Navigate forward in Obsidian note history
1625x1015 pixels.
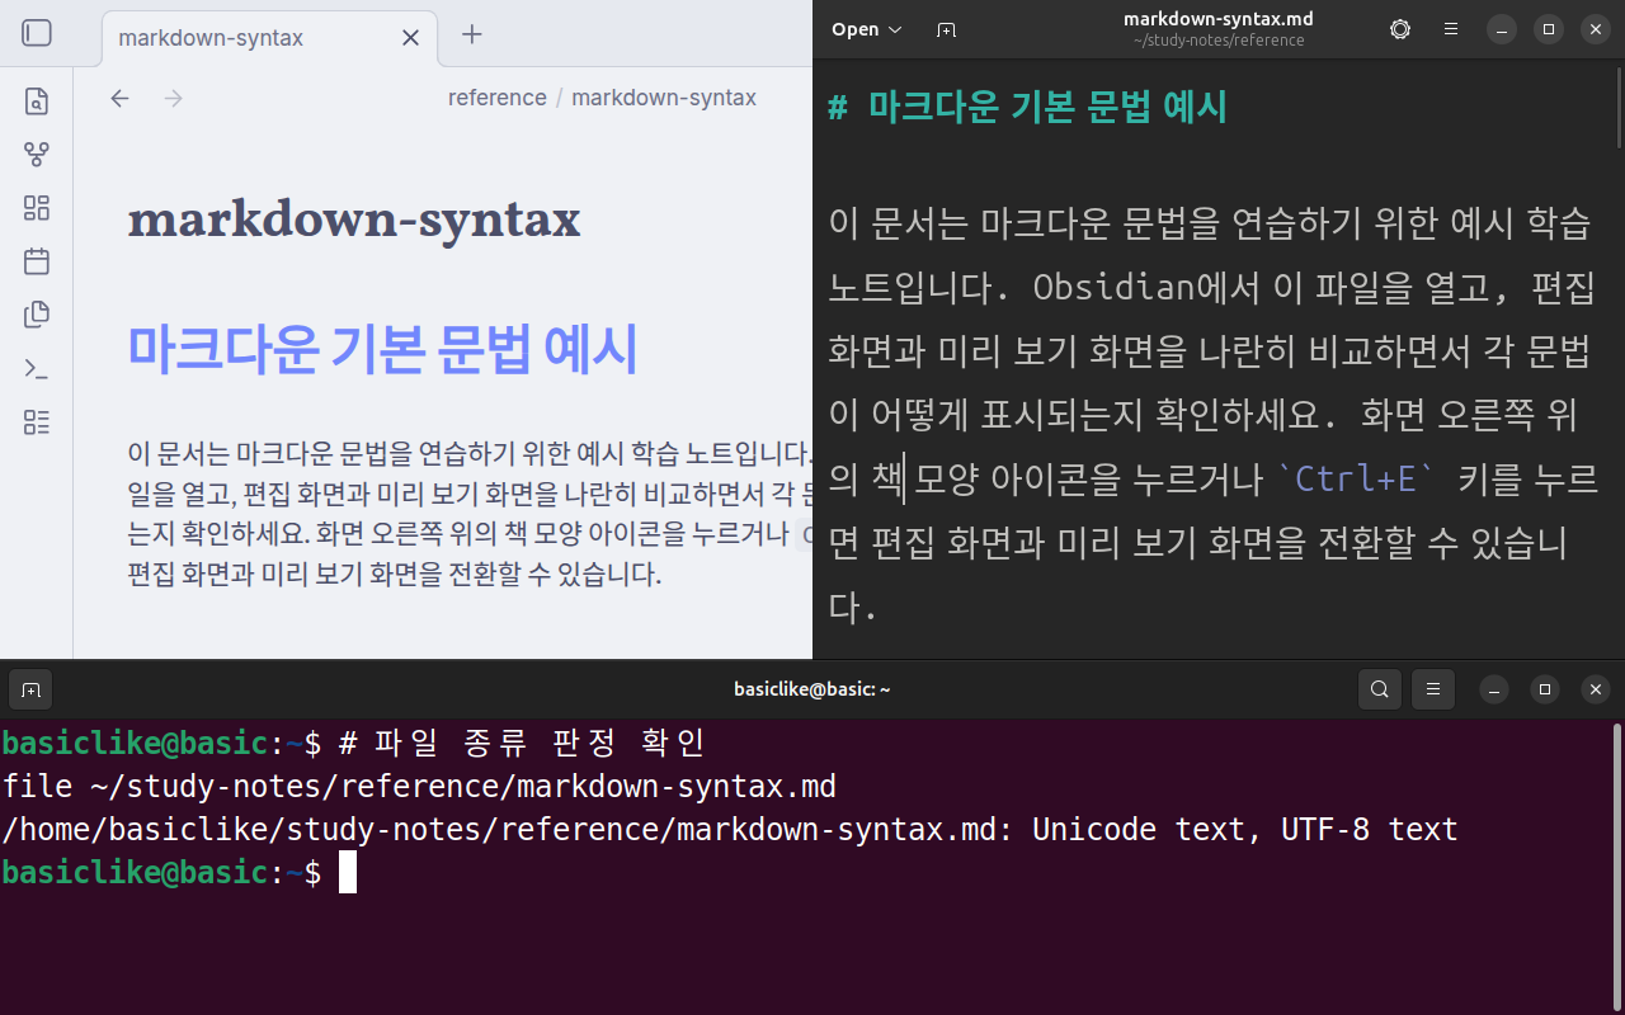[x=174, y=98]
